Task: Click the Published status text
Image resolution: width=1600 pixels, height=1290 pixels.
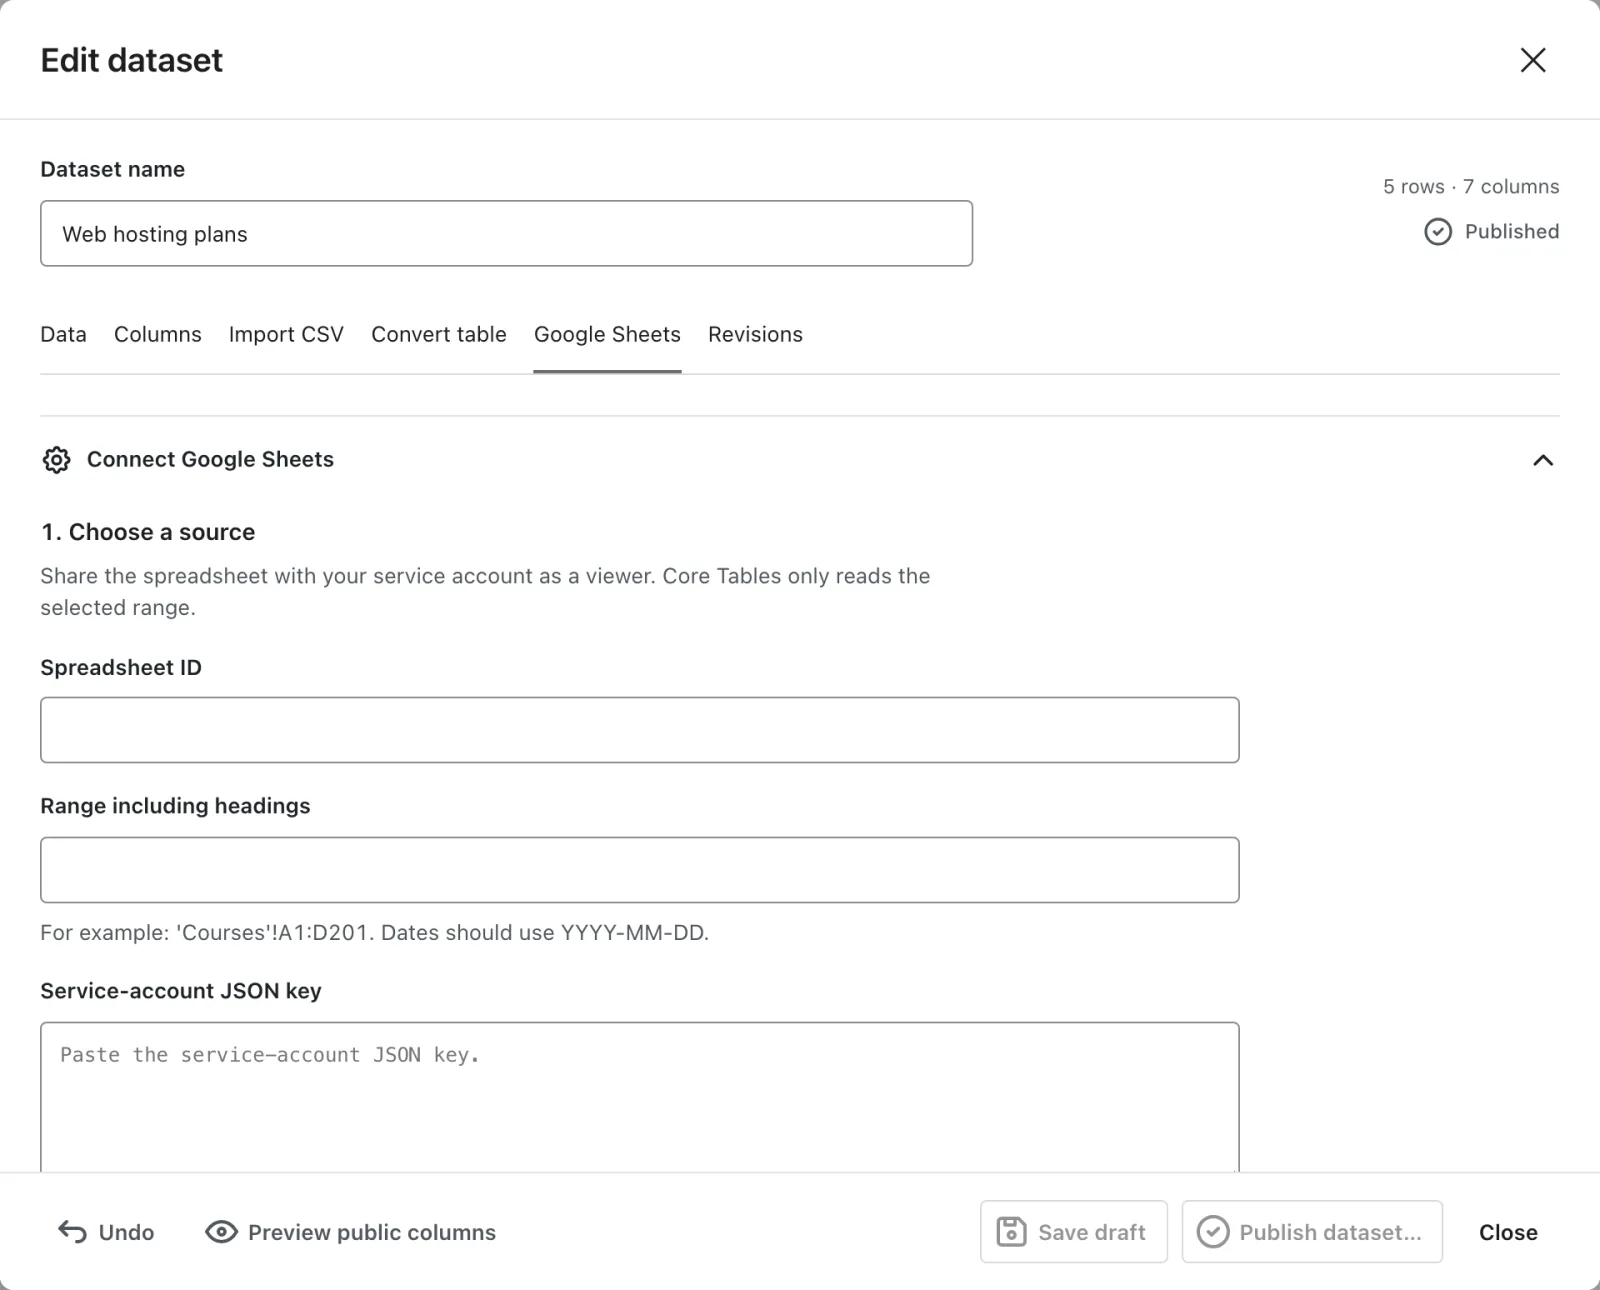Action: point(1512,231)
